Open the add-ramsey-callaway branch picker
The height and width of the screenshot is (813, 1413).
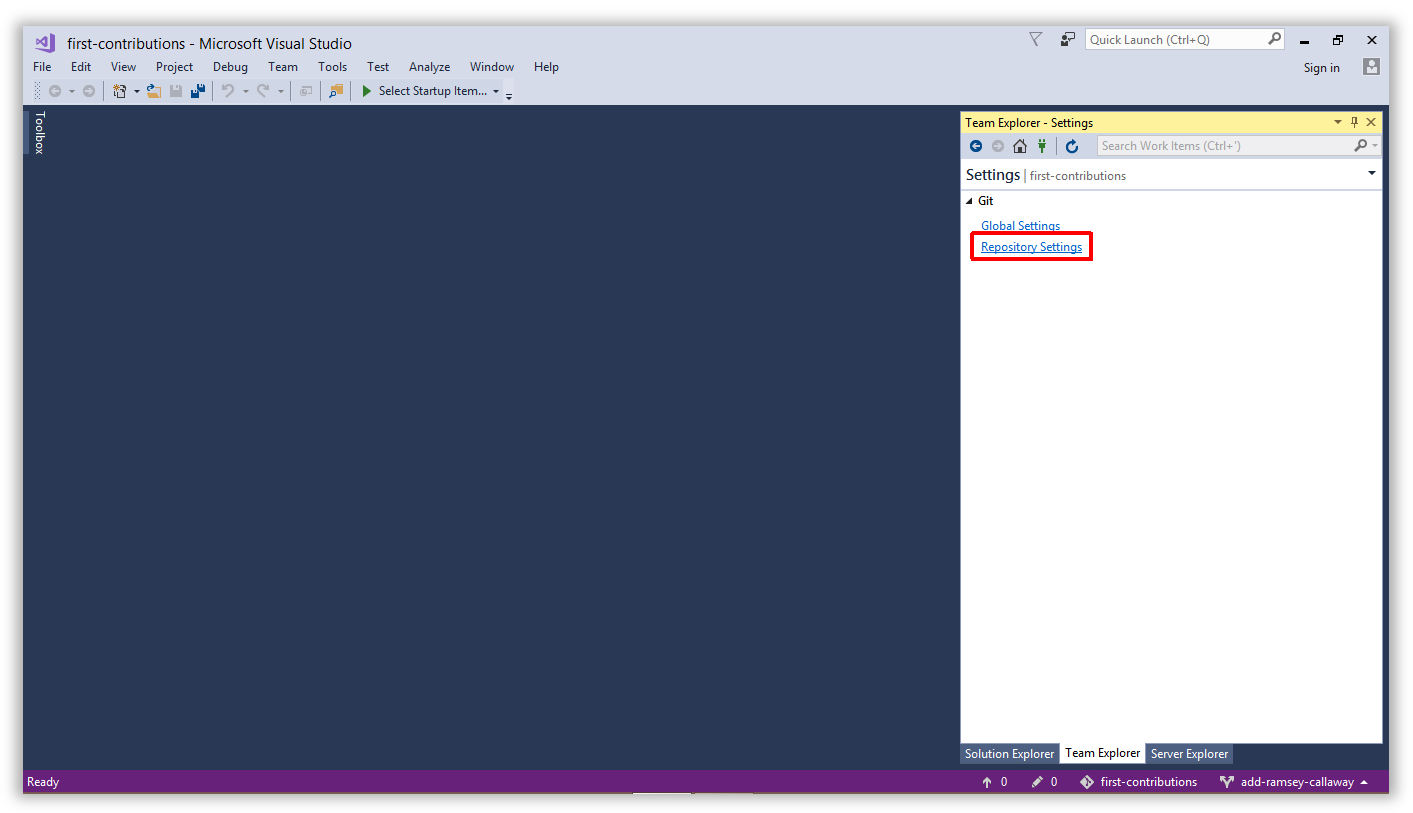click(1294, 782)
